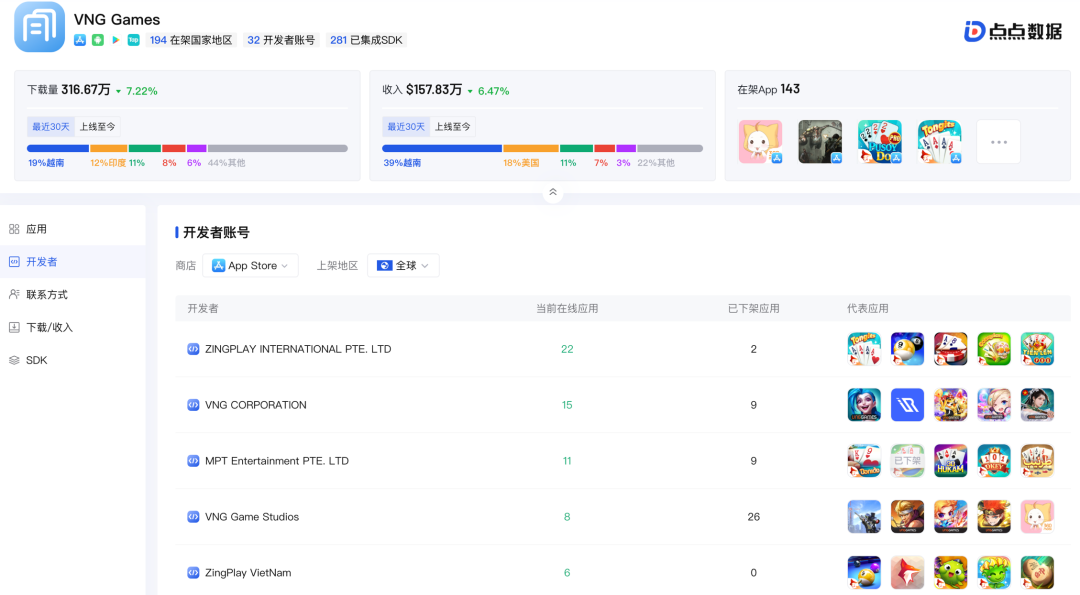
Task: Open the pink rabbit app in 在架App
Action: (760, 142)
